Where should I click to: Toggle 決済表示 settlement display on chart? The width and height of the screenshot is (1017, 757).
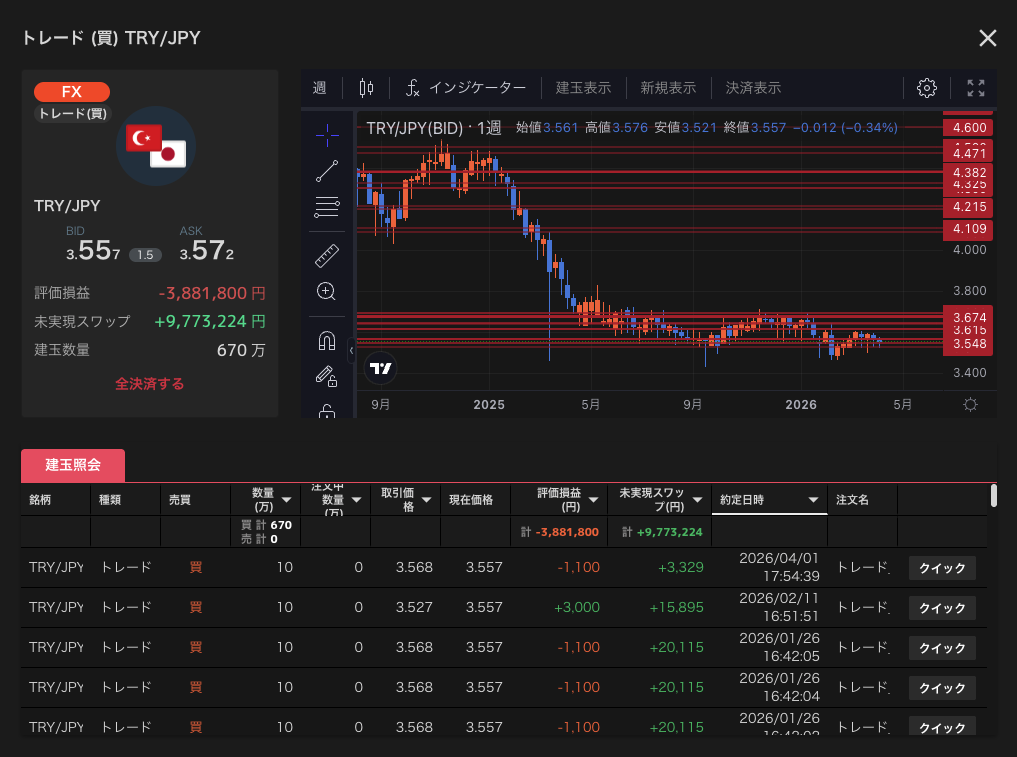(x=753, y=88)
